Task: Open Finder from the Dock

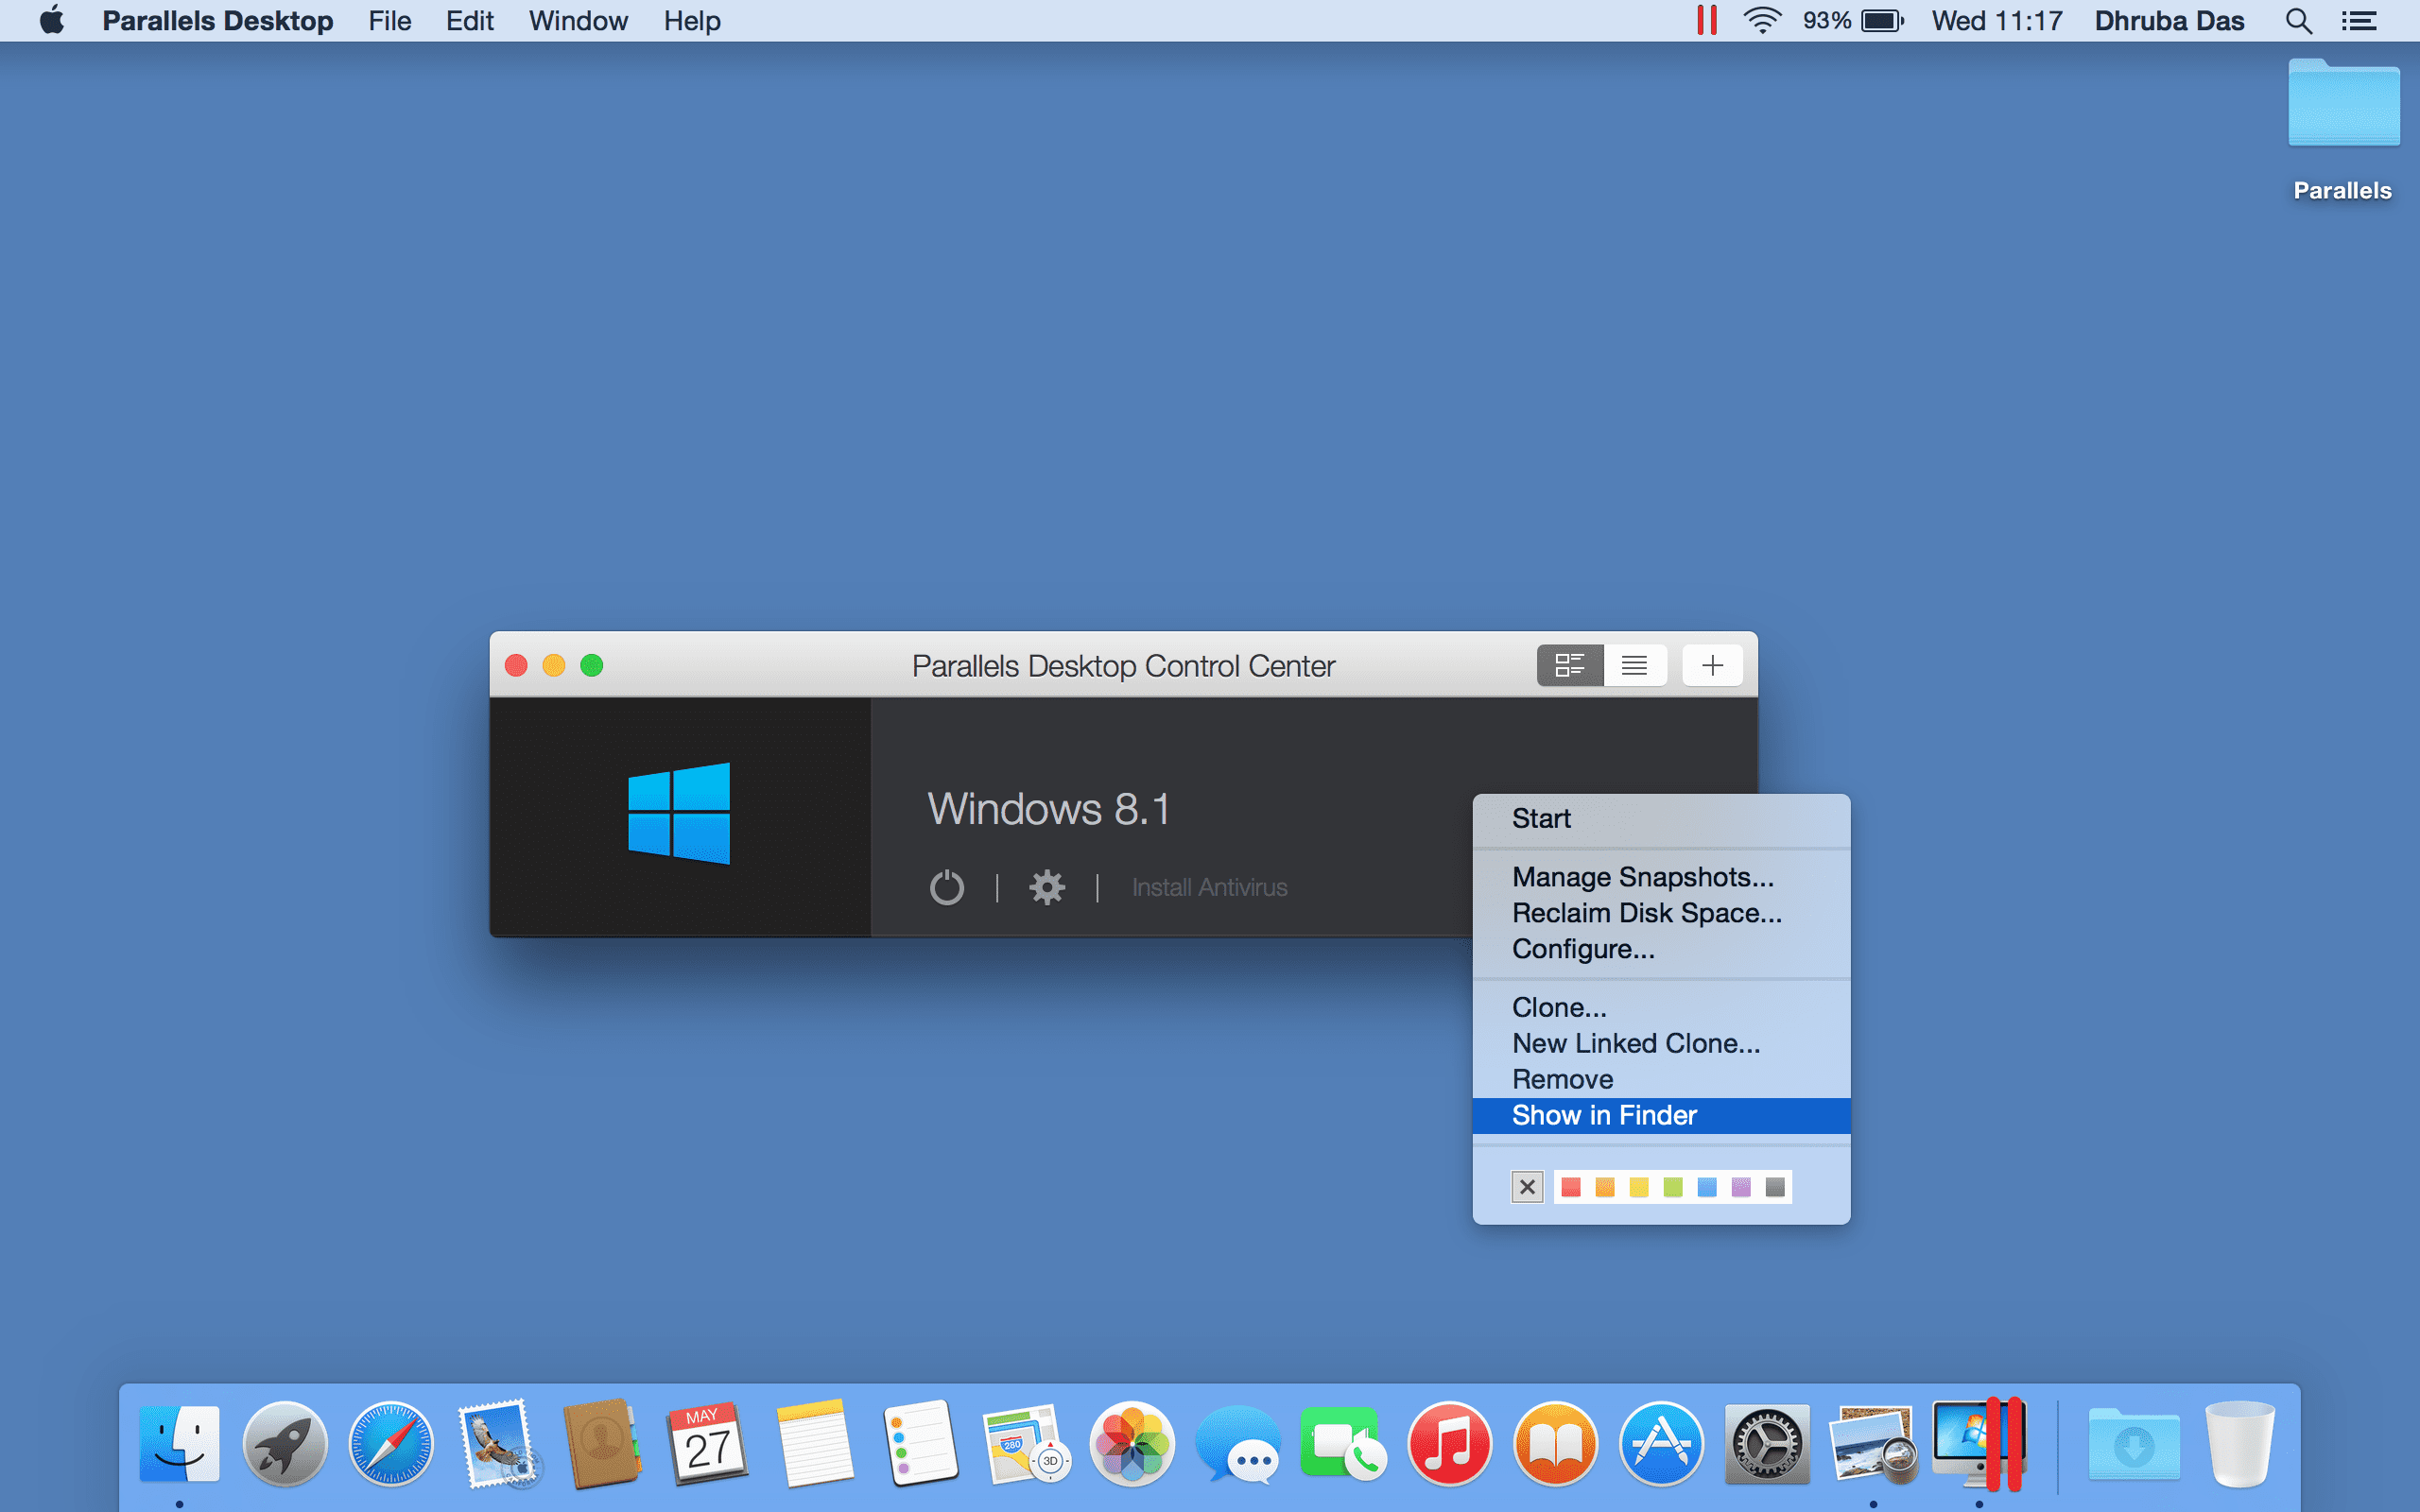Action: 179,1443
